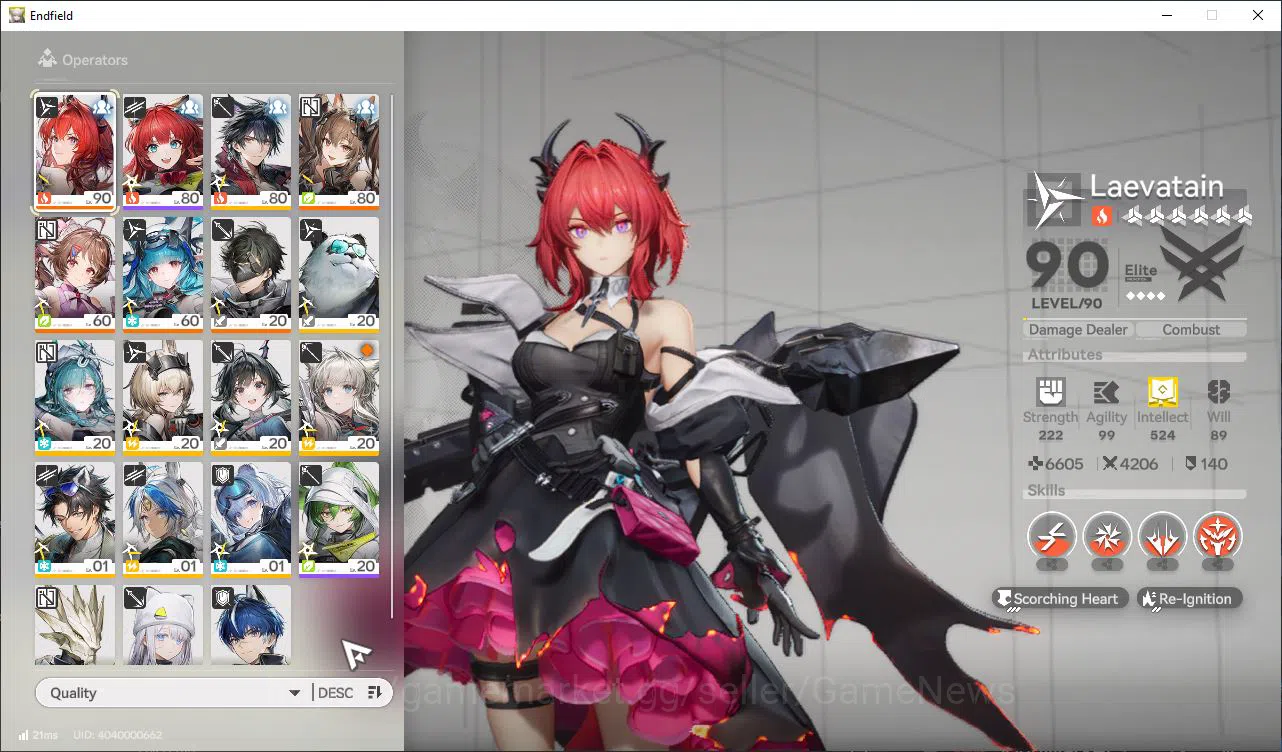Select the blue-haired goggles level 60 operator
Viewport: 1282px width, 752px height.
pyautogui.click(x=163, y=274)
